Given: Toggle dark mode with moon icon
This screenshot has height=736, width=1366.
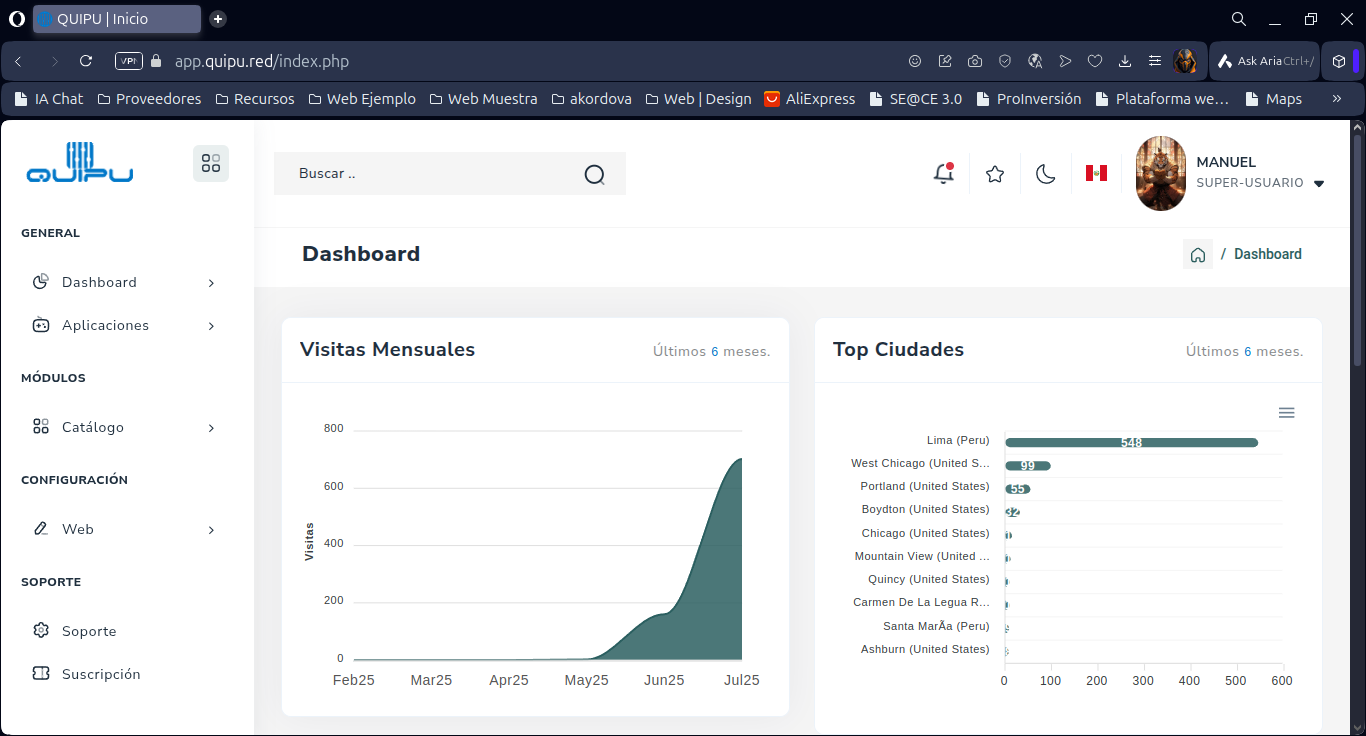Looking at the screenshot, I should [x=1045, y=174].
